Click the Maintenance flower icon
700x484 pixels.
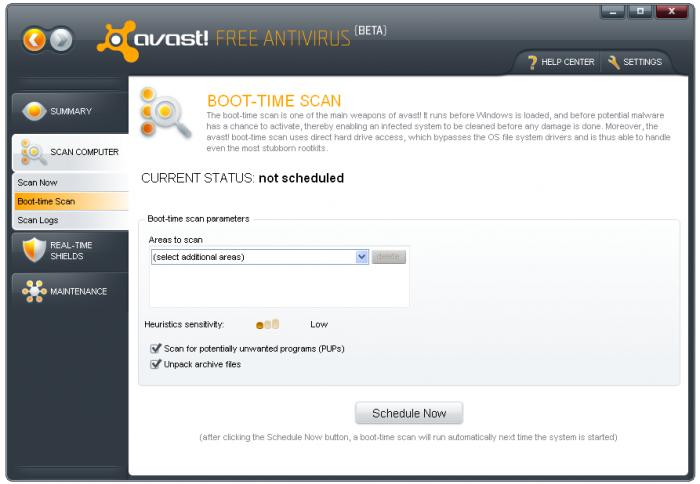tap(34, 291)
